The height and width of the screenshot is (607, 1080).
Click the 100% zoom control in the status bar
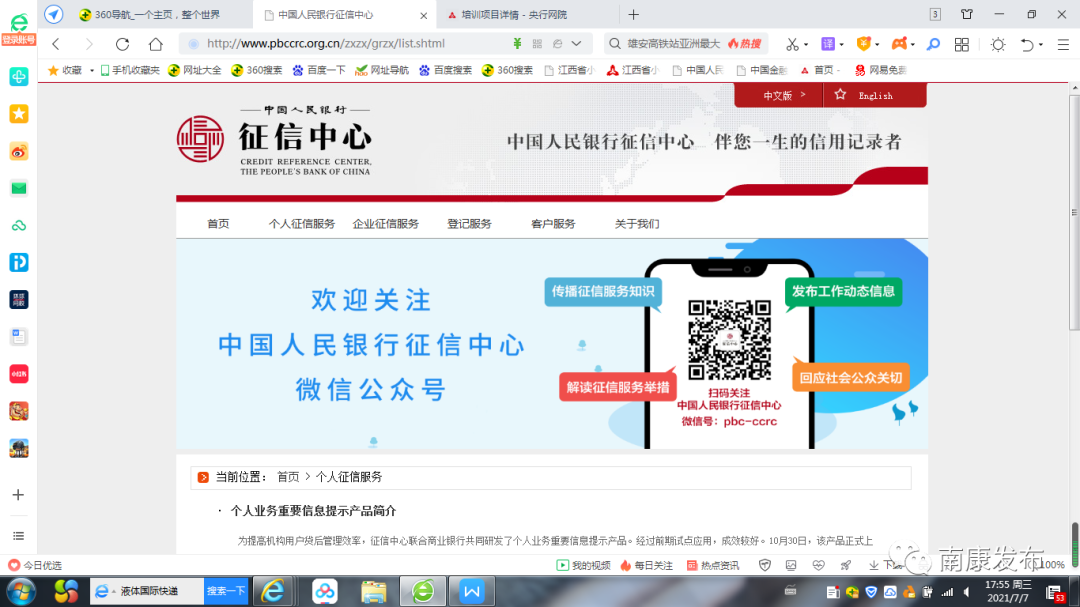tap(1054, 564)
